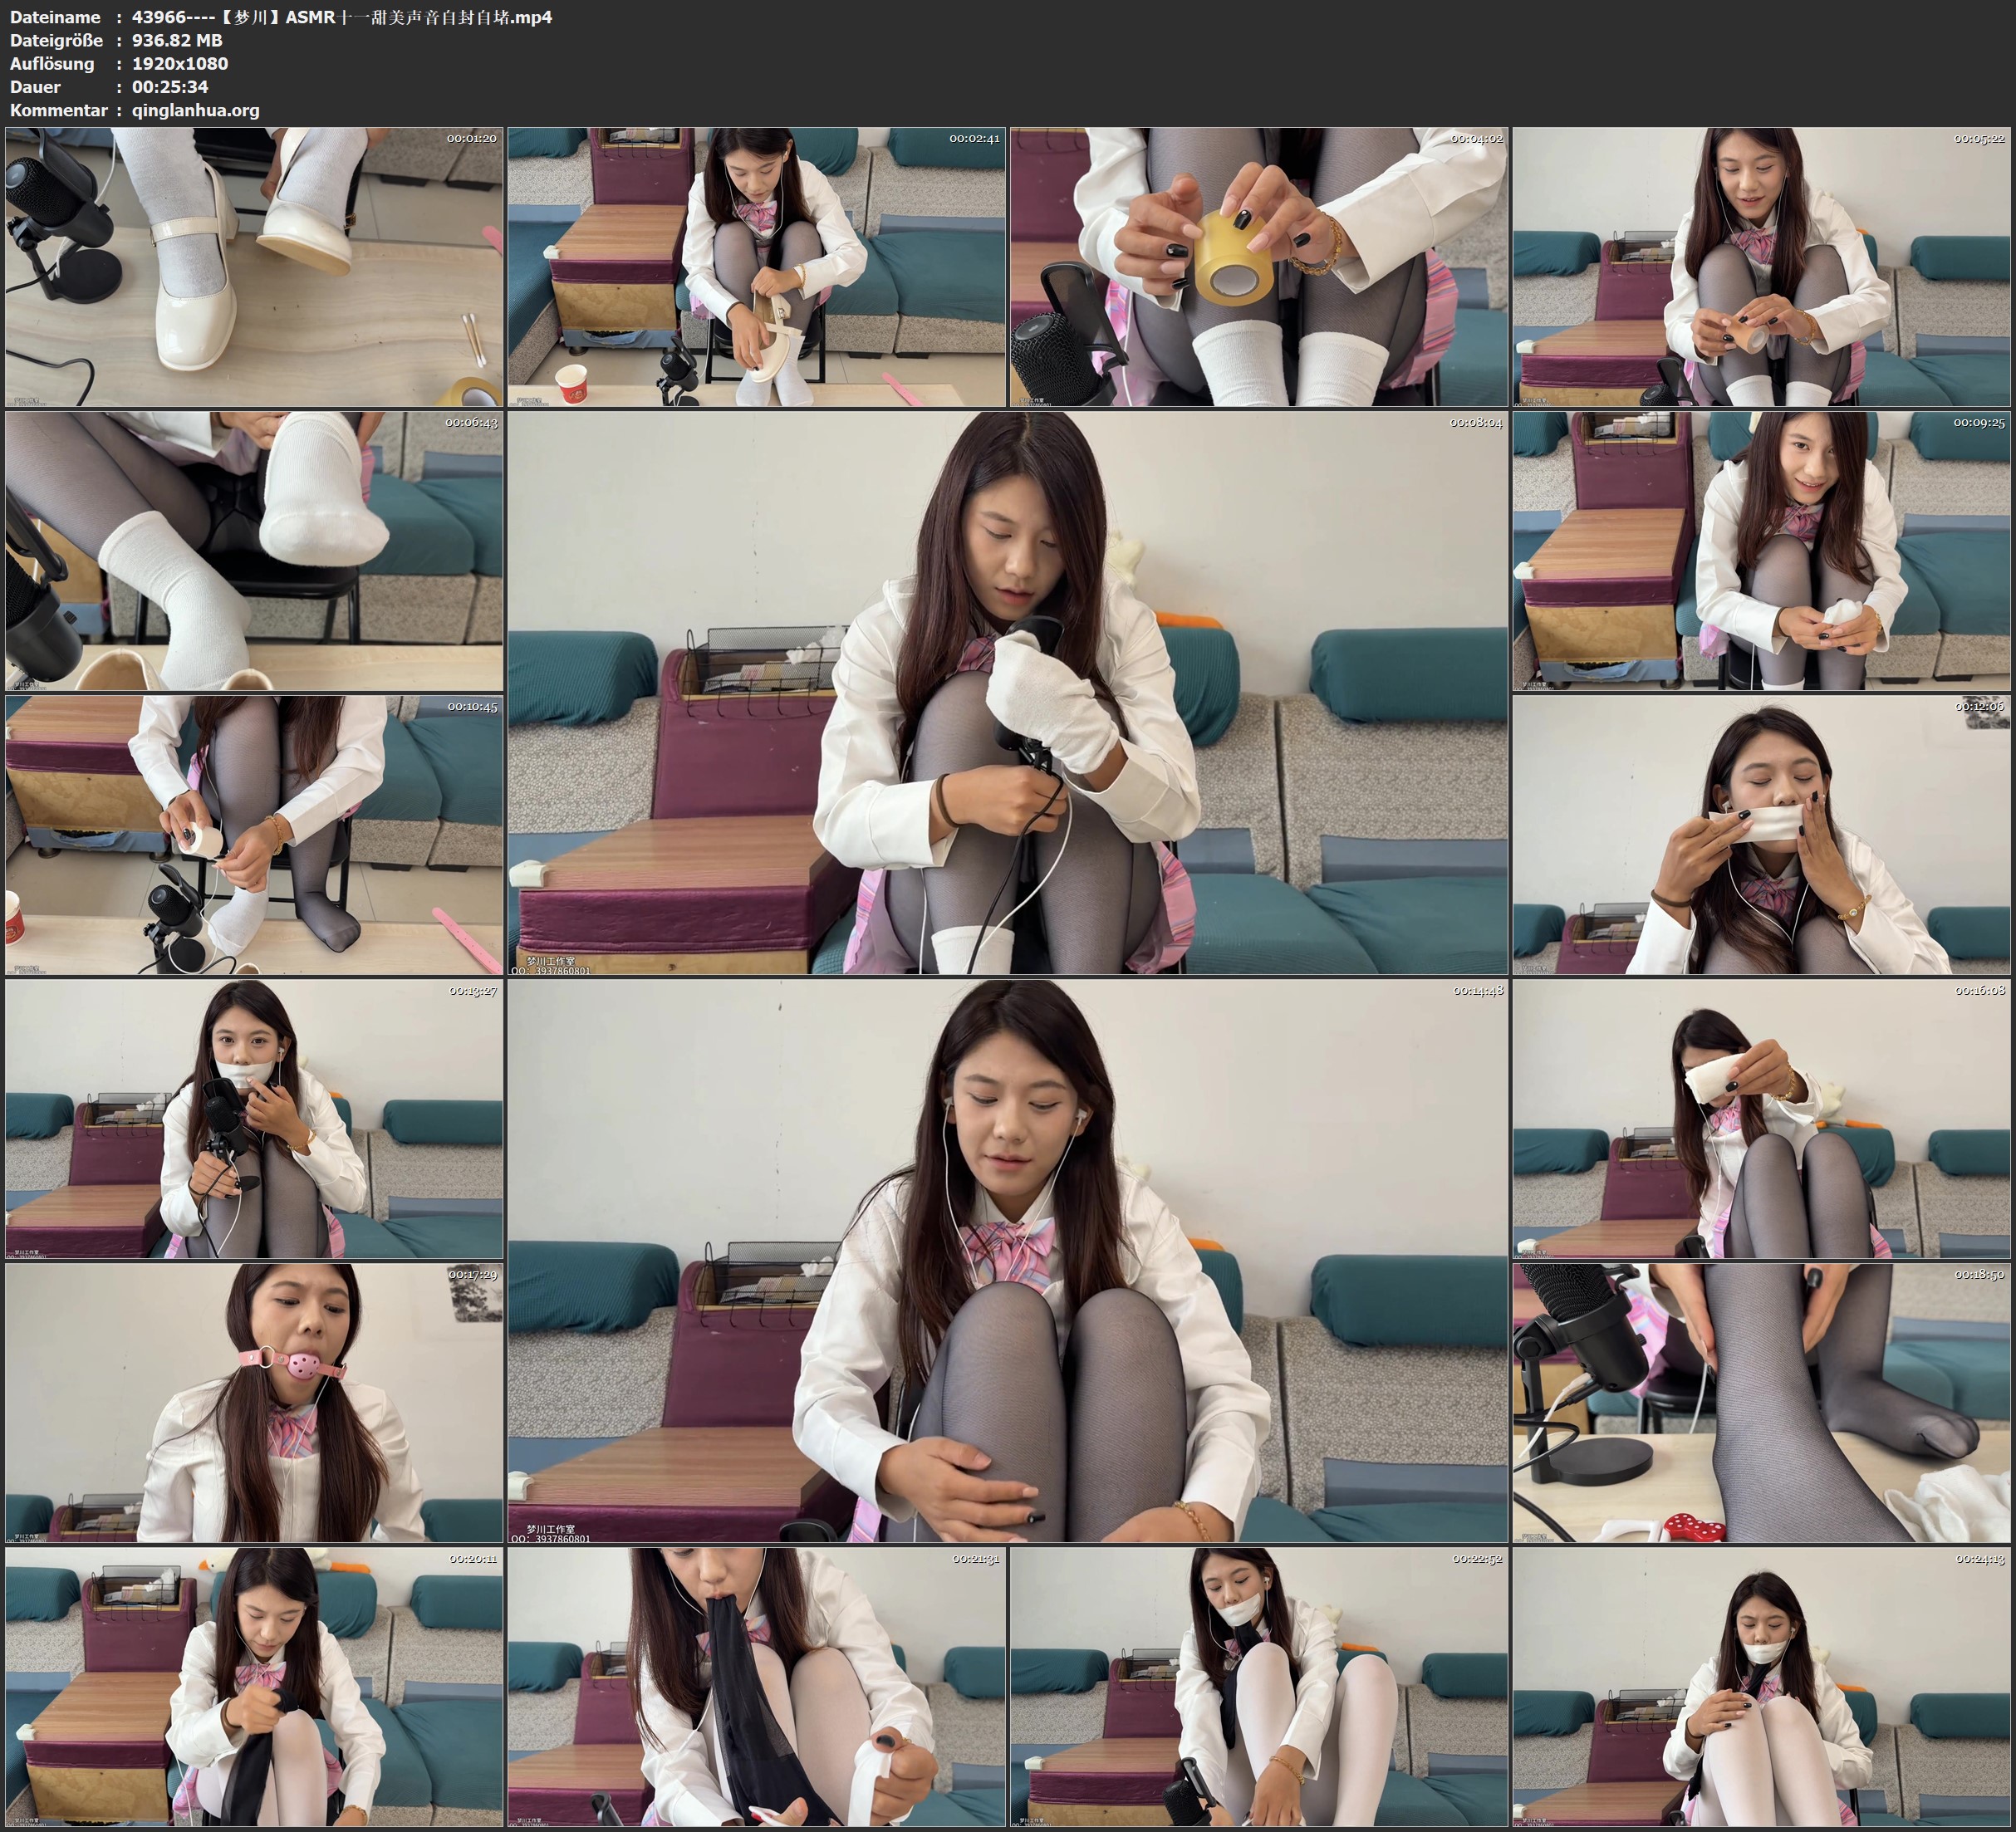Open the large 00:14:48 thumbnail
This screenshot has width=2016, height=1832.
point(1007,1261)
